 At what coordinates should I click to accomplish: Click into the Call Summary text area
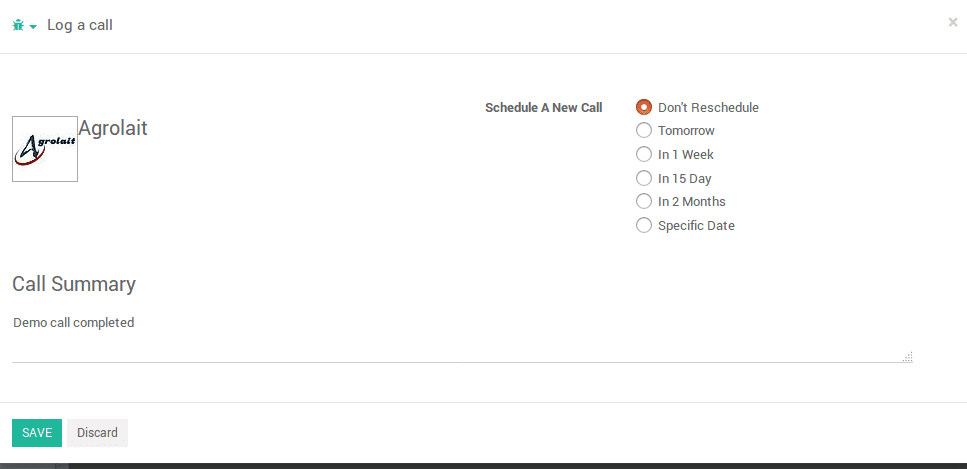pyautogui.click(x=463, y=337)
